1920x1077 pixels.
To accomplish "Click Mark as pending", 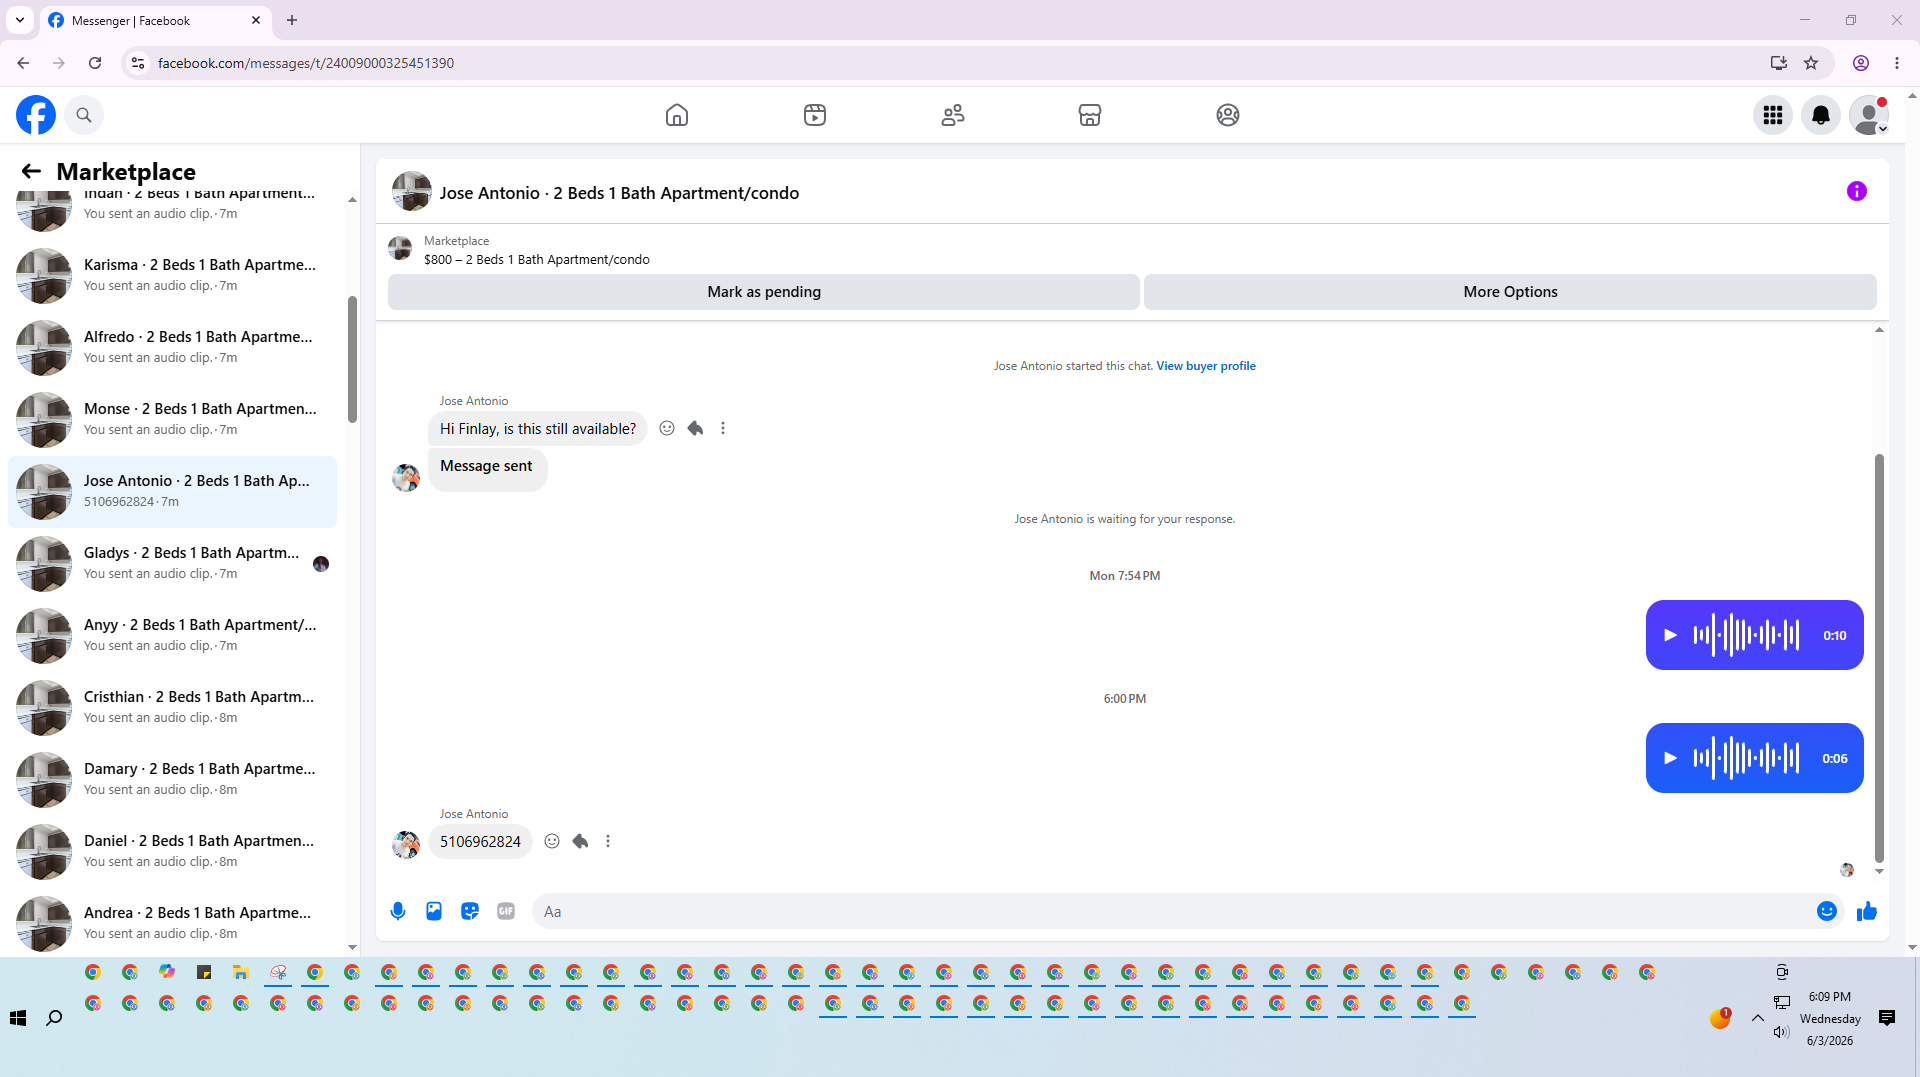I will coord(764,292).
